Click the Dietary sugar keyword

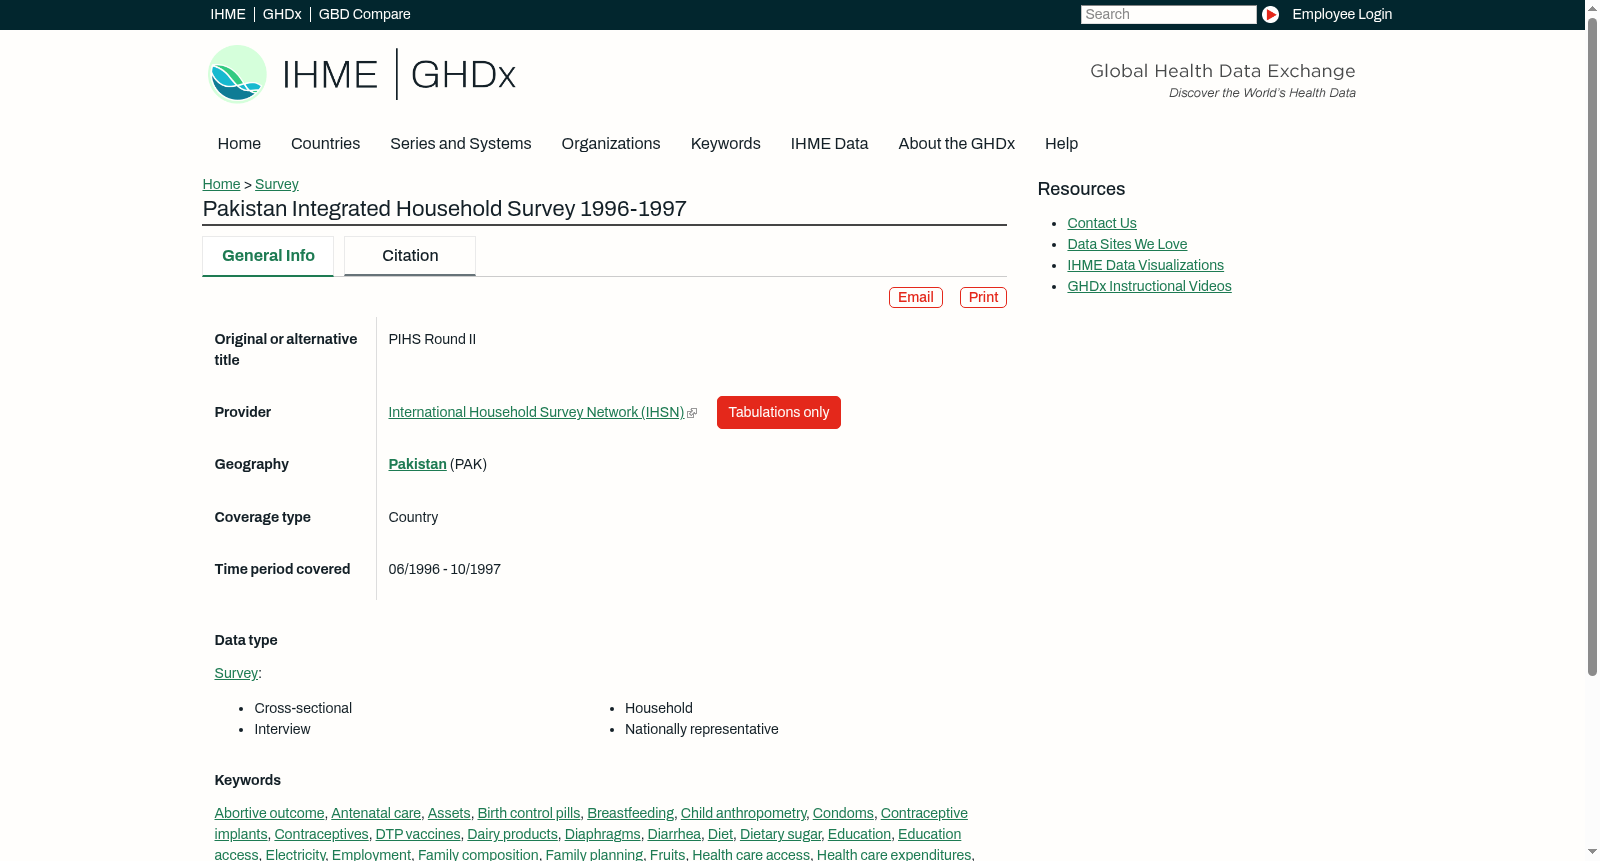coord(780,834)
